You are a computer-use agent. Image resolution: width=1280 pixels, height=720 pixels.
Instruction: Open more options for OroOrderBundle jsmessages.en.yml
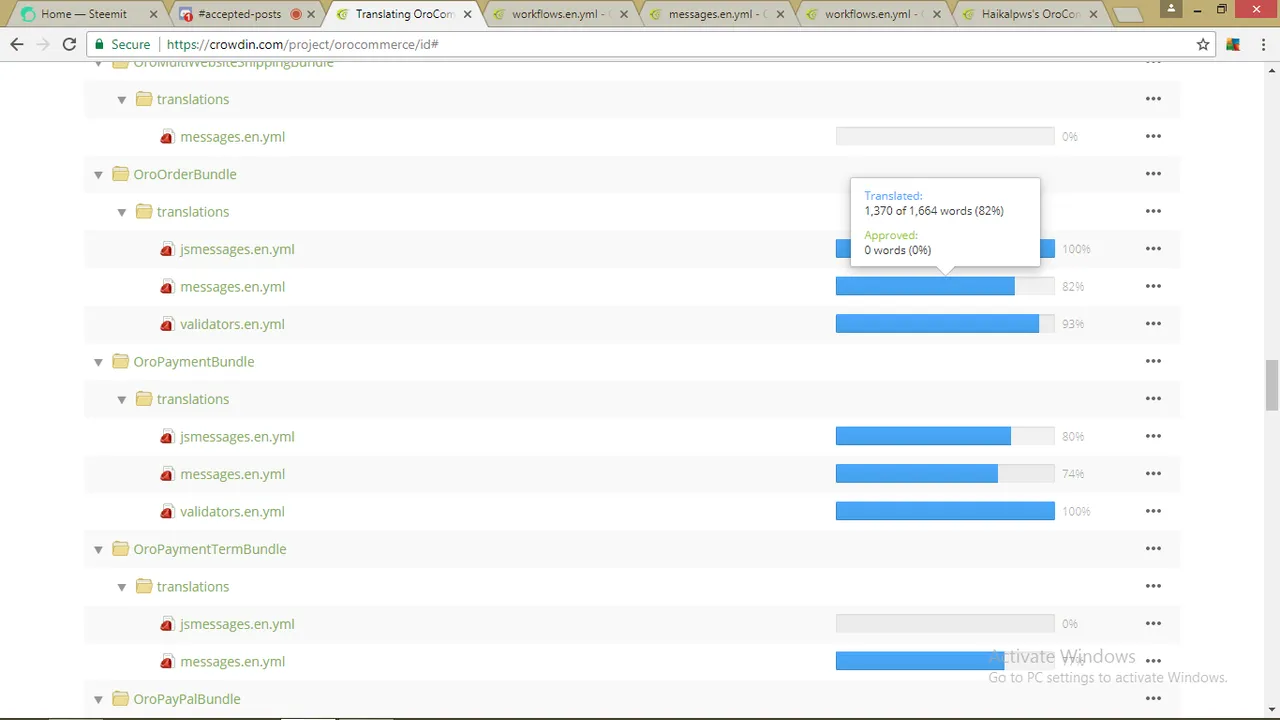pos(1153,249)
